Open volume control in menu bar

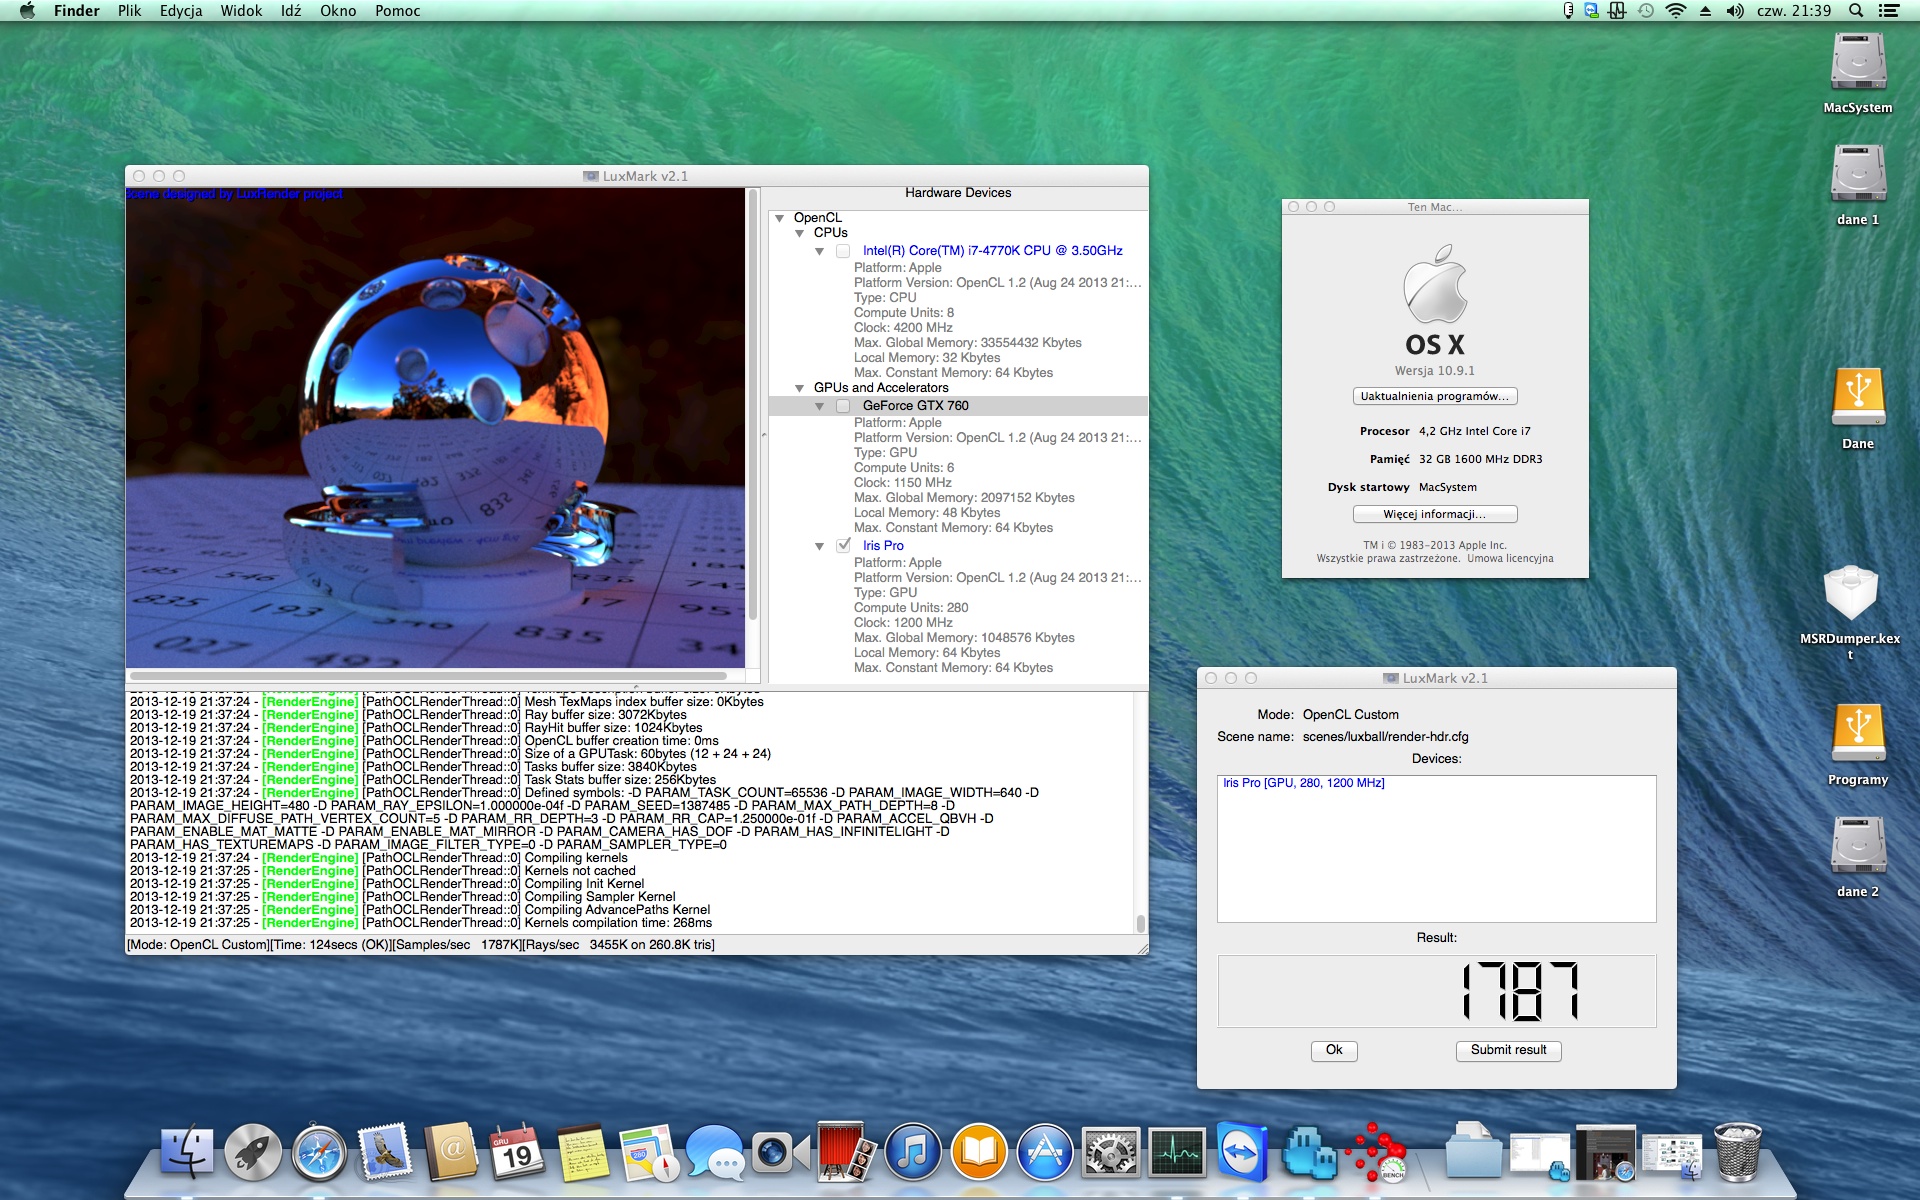(1734, 11)
